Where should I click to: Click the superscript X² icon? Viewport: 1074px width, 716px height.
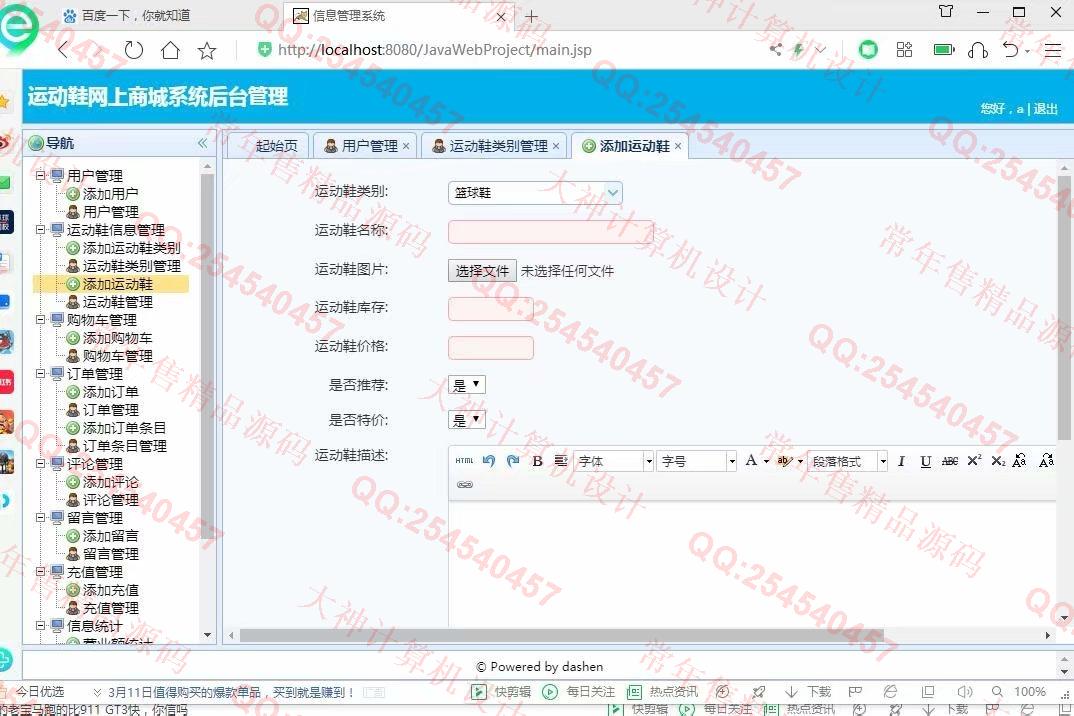[x=974, y=461]
